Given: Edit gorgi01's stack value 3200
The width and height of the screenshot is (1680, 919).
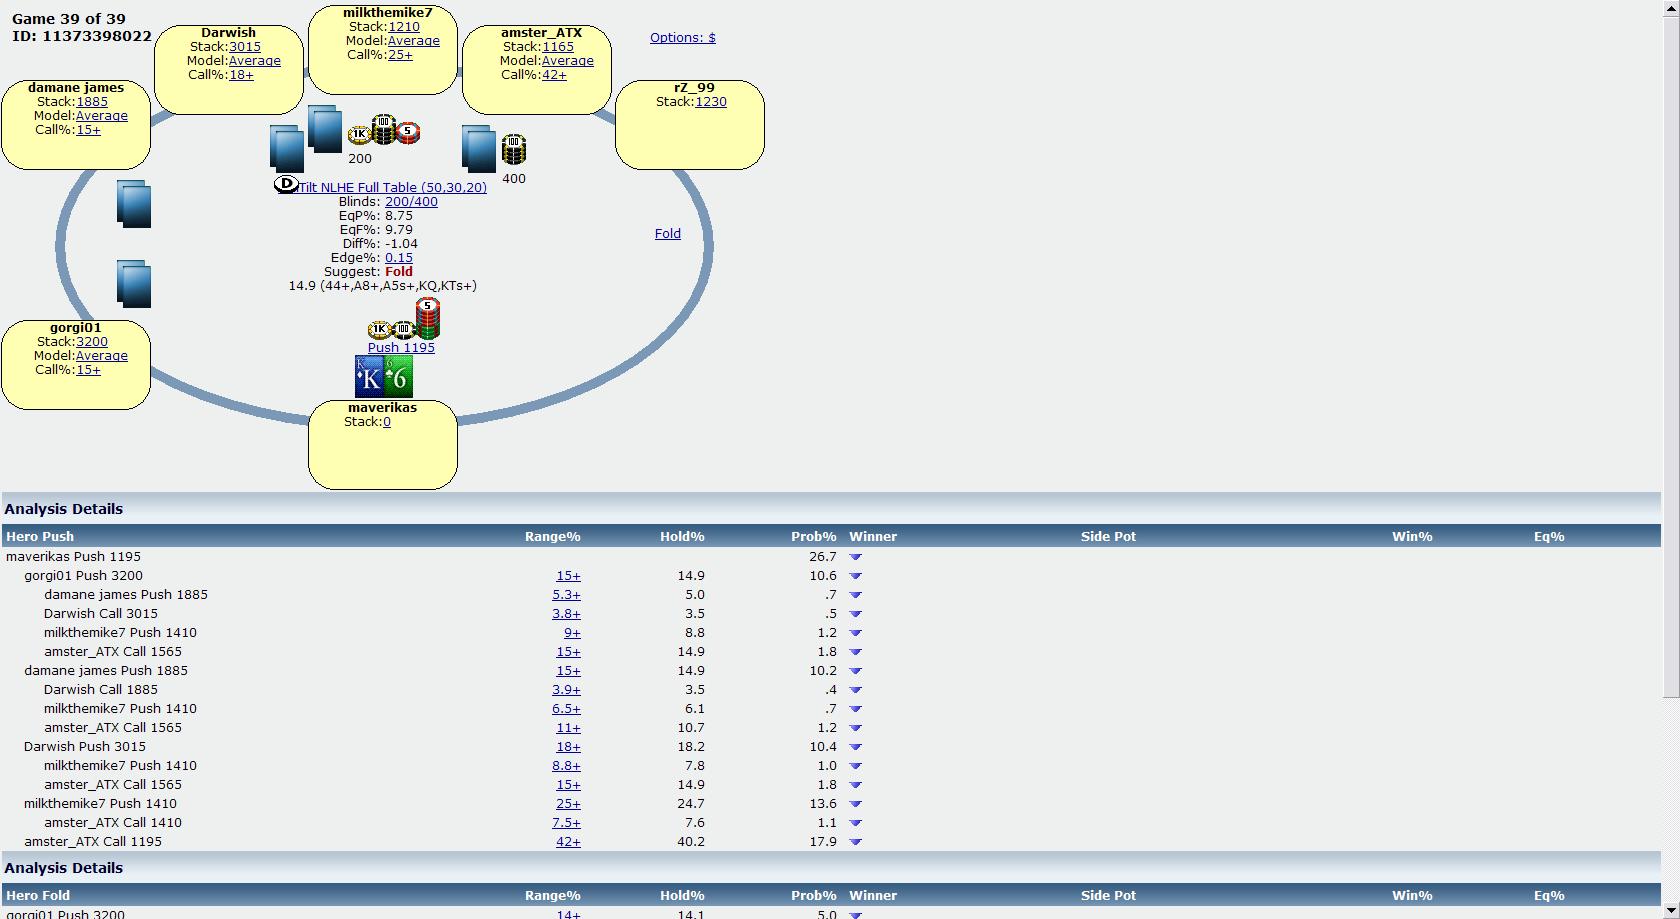Looking at the screenshot, I should click(x=92, y=342).
